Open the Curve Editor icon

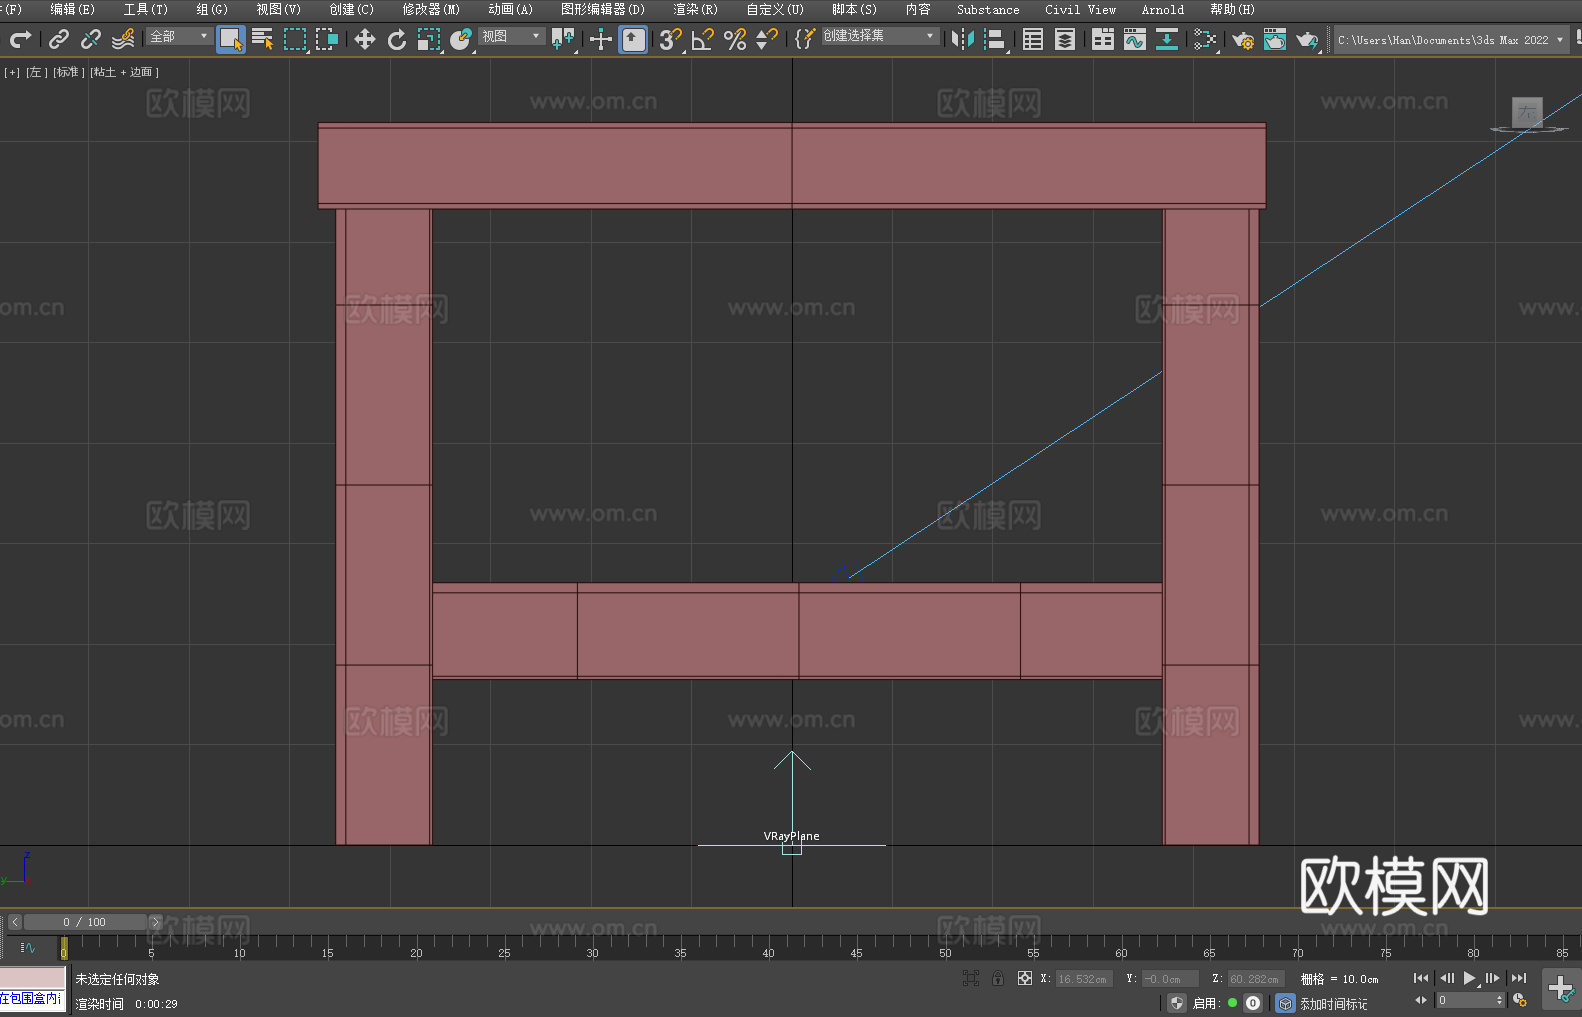tap(1135, 39)
